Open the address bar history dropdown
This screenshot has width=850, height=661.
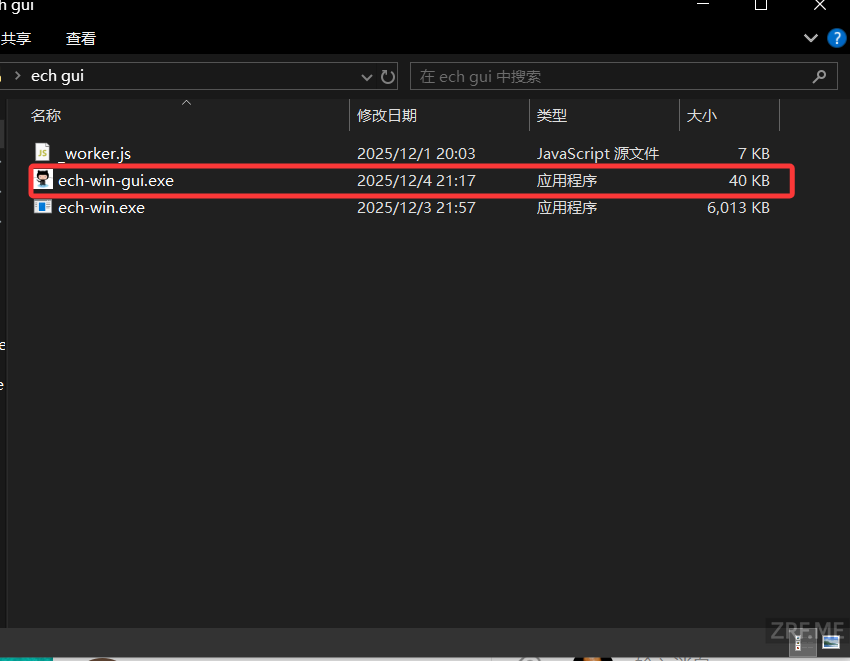pyautogui.click(x=367, y=77)
